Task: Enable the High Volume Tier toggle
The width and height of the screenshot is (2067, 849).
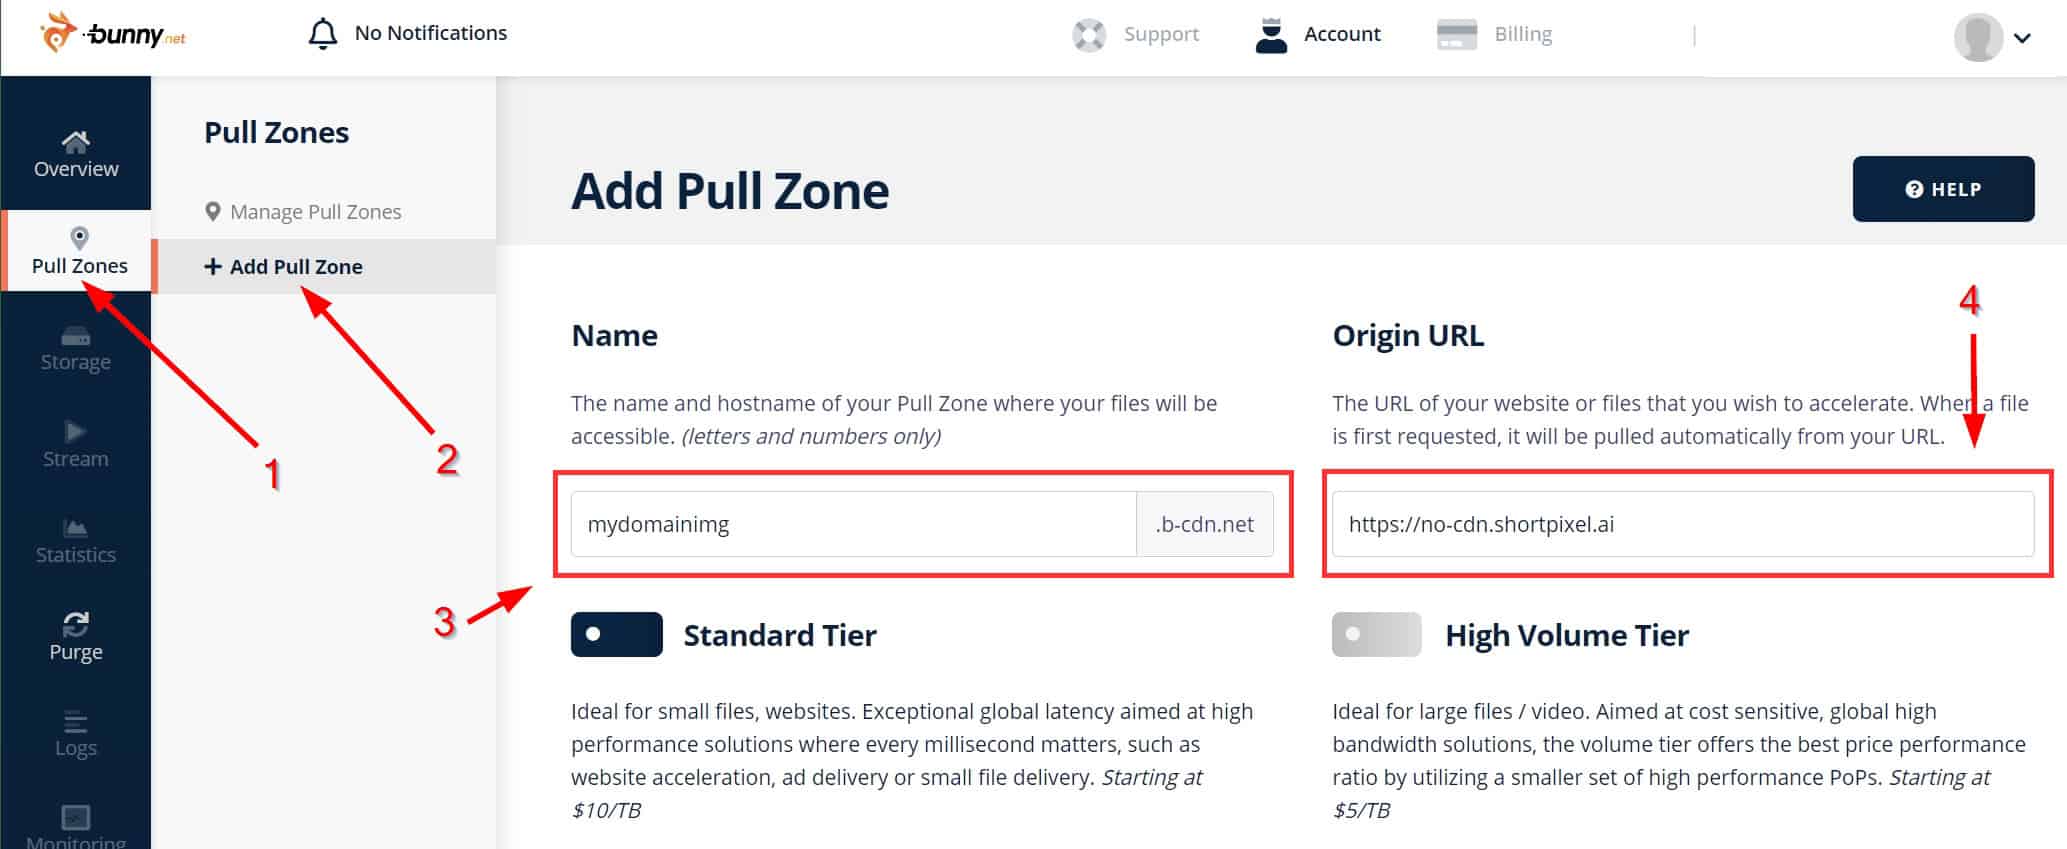Action: point(1376,634)
